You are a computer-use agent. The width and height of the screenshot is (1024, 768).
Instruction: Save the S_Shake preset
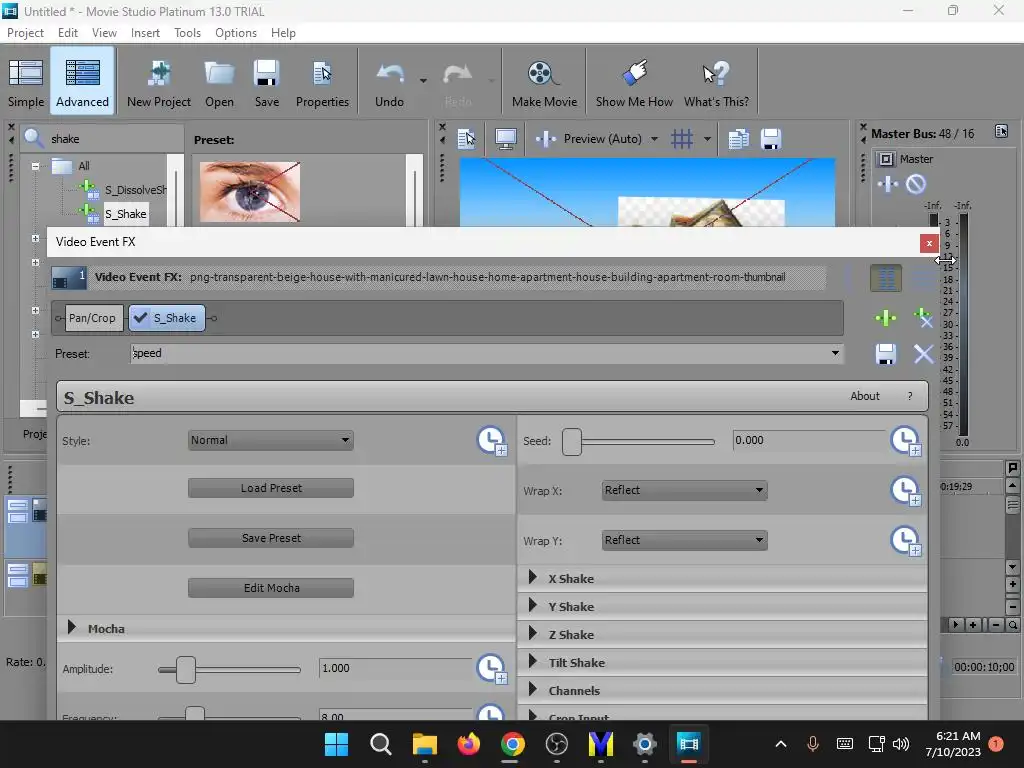(x=886, y=354)
